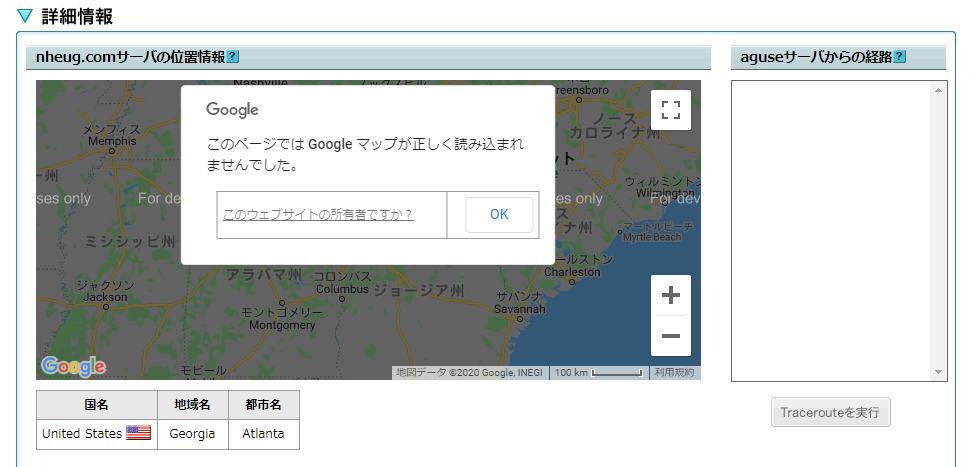Zoom in on the map

pos(670,295)
